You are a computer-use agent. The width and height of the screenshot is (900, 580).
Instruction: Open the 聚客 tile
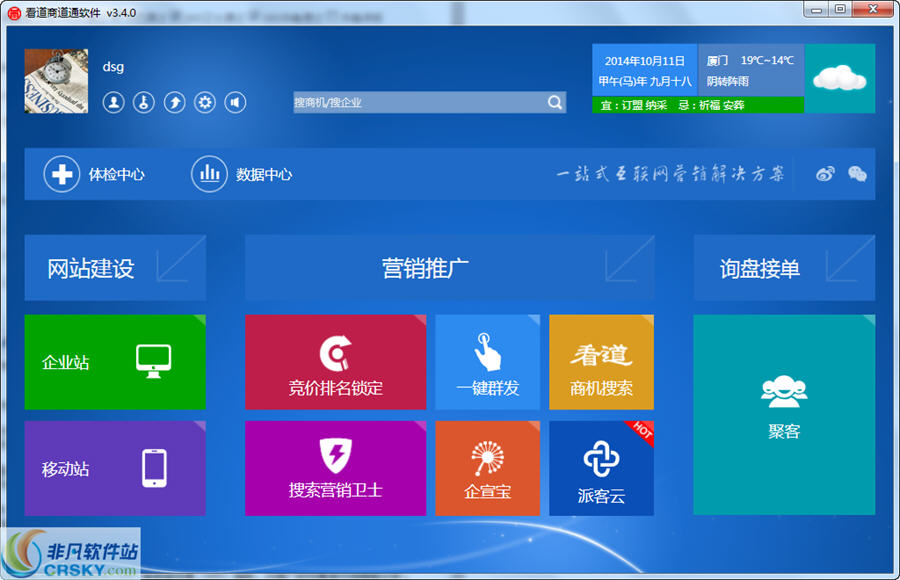[x=784, y=415]
